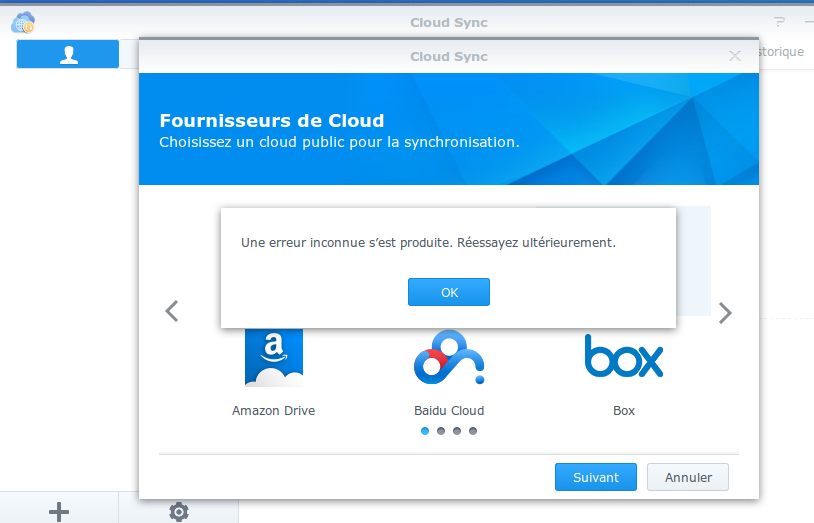
Task: Go to previous provider page arrow
Action: click(x=172, y=311)
